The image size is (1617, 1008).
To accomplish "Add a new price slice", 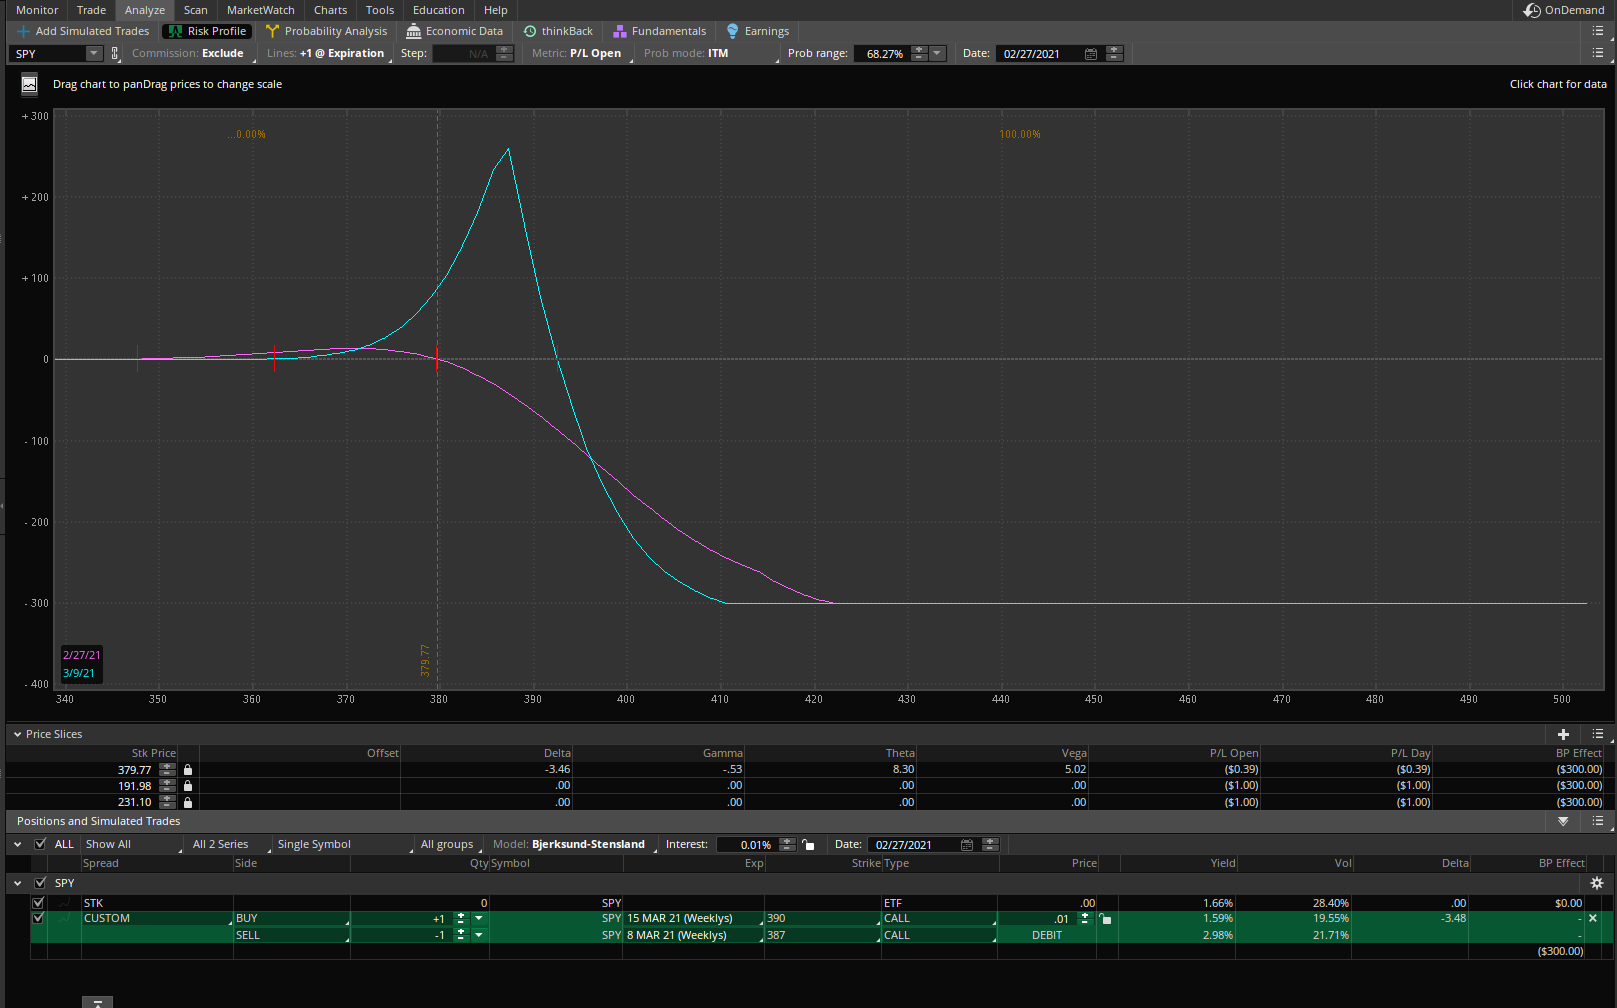I will 1563,734.
